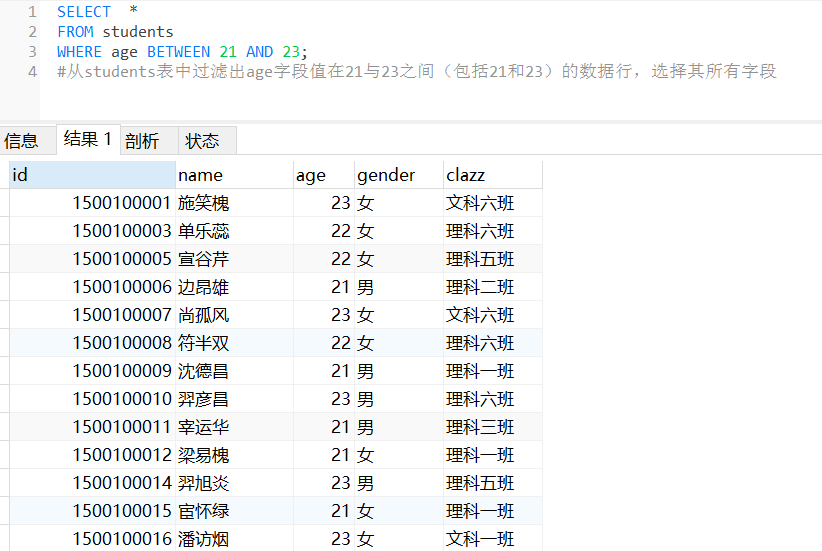Image resolution: width=822 pixels, height=551 pixels.
Task: Select the 结果 1 tab
Action: [x=88, y=139]
